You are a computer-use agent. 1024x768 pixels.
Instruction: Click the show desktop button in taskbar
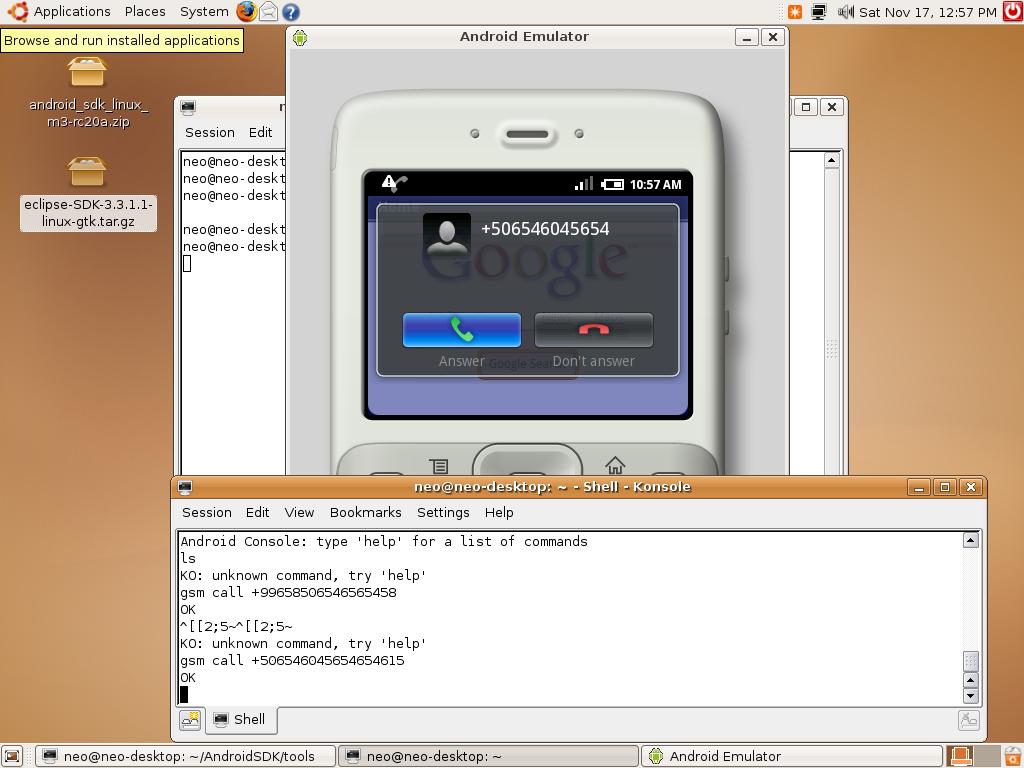pos(14,756)
